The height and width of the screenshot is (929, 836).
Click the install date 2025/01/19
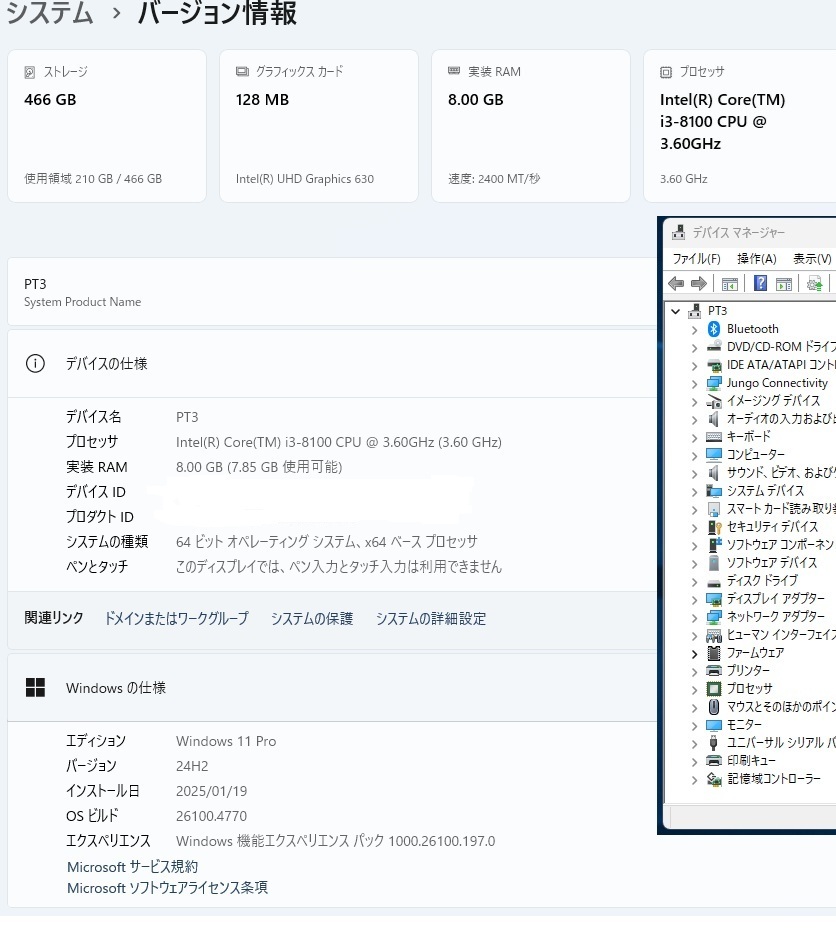[x=212, y=791]
